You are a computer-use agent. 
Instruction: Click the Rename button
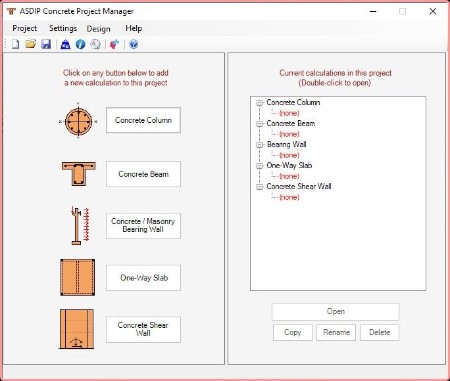[x=336, y=332]
